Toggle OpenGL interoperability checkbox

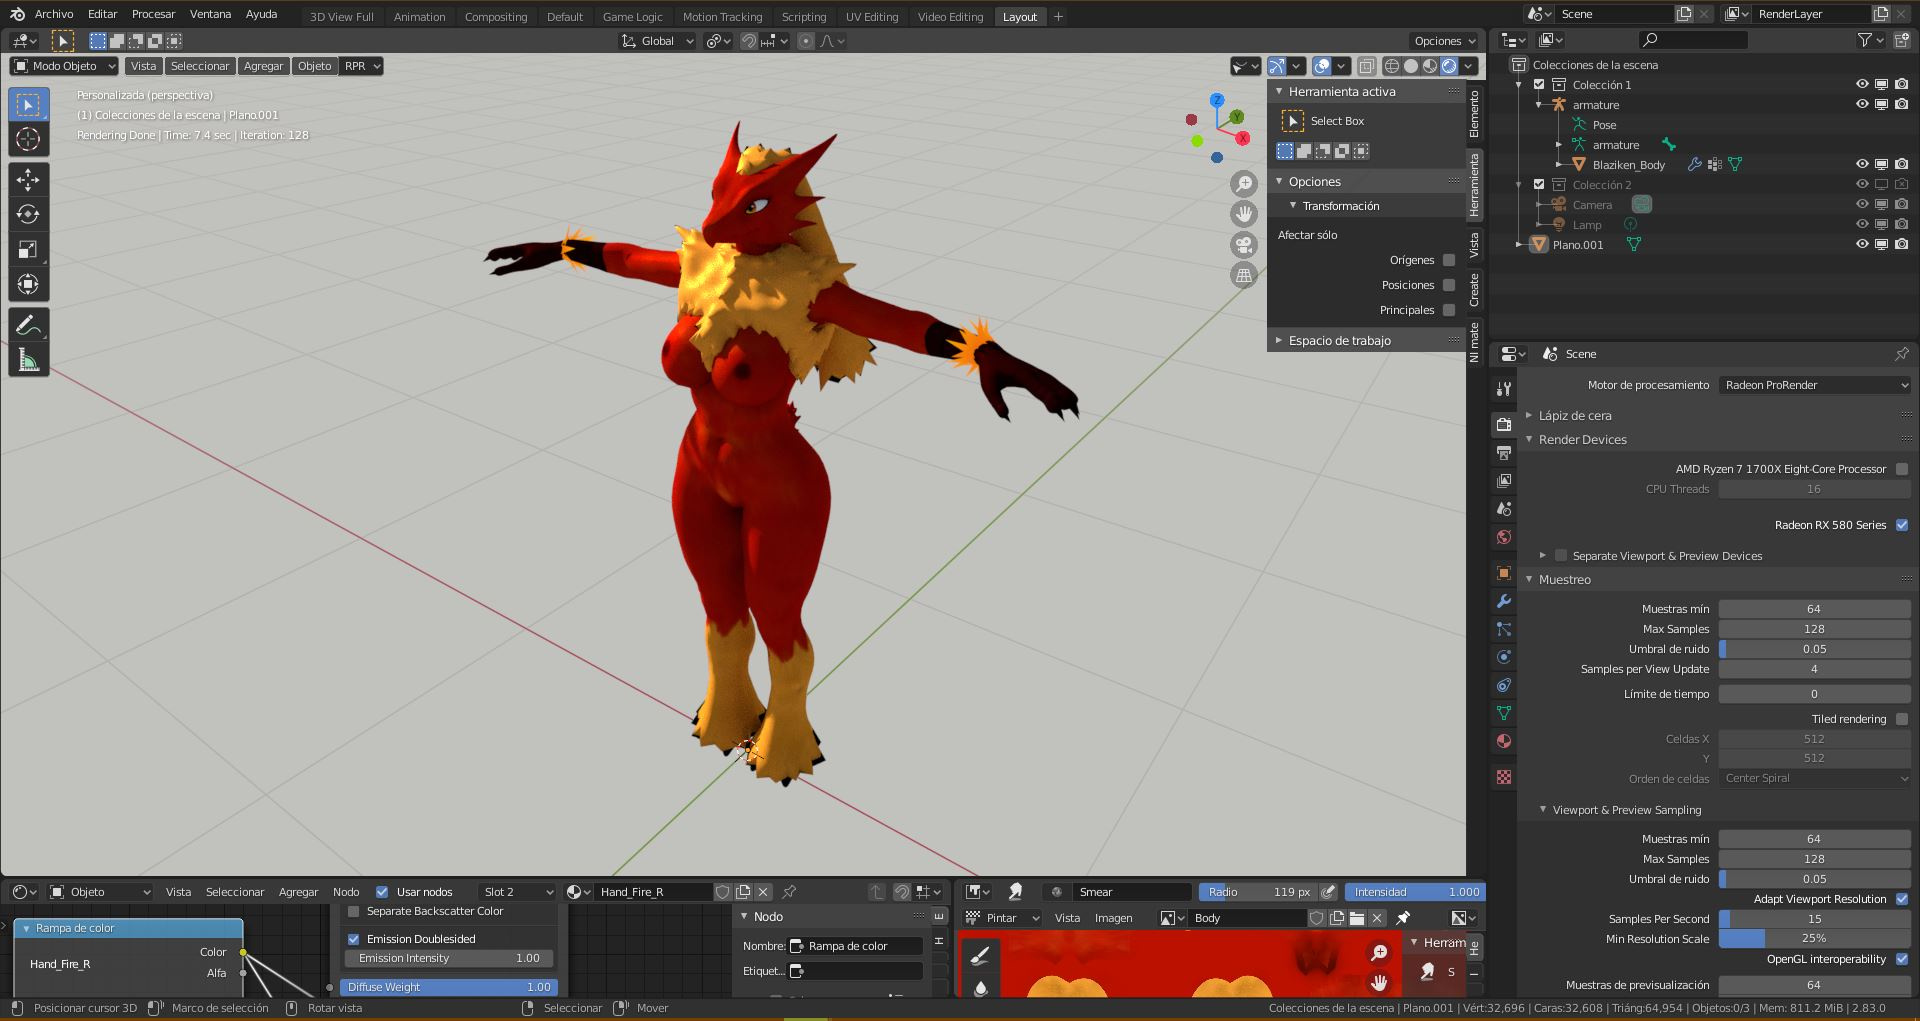1902,959
